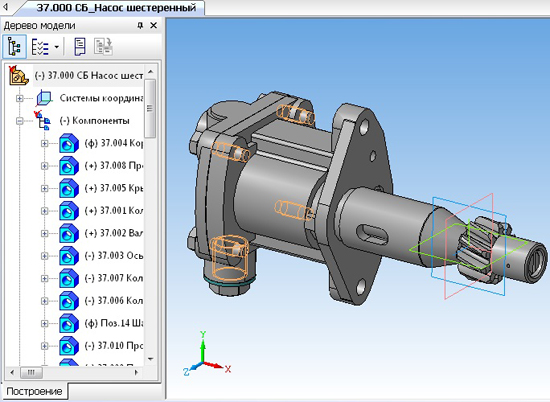The width and height of the screenshot is (550, 402).
Task: Click the Системы координат coordinate icon
Action: click(x=44, y=98)
